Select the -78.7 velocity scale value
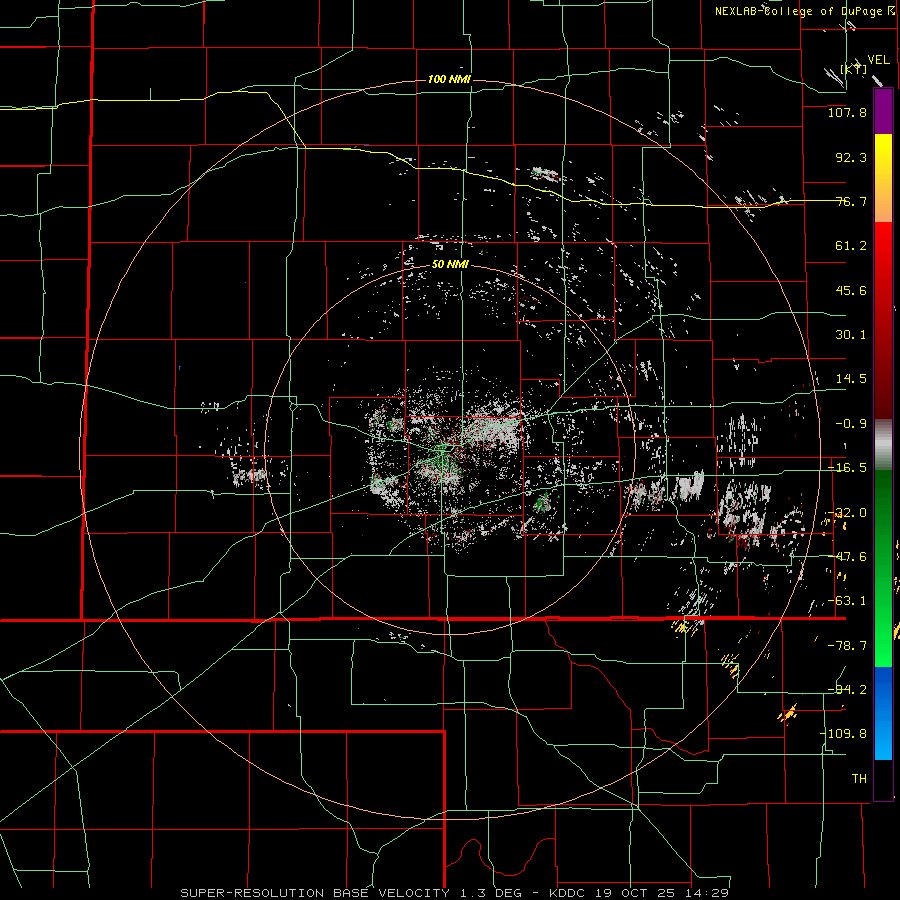The width and height of the screenshot is (900, 900). coord(847,646)
